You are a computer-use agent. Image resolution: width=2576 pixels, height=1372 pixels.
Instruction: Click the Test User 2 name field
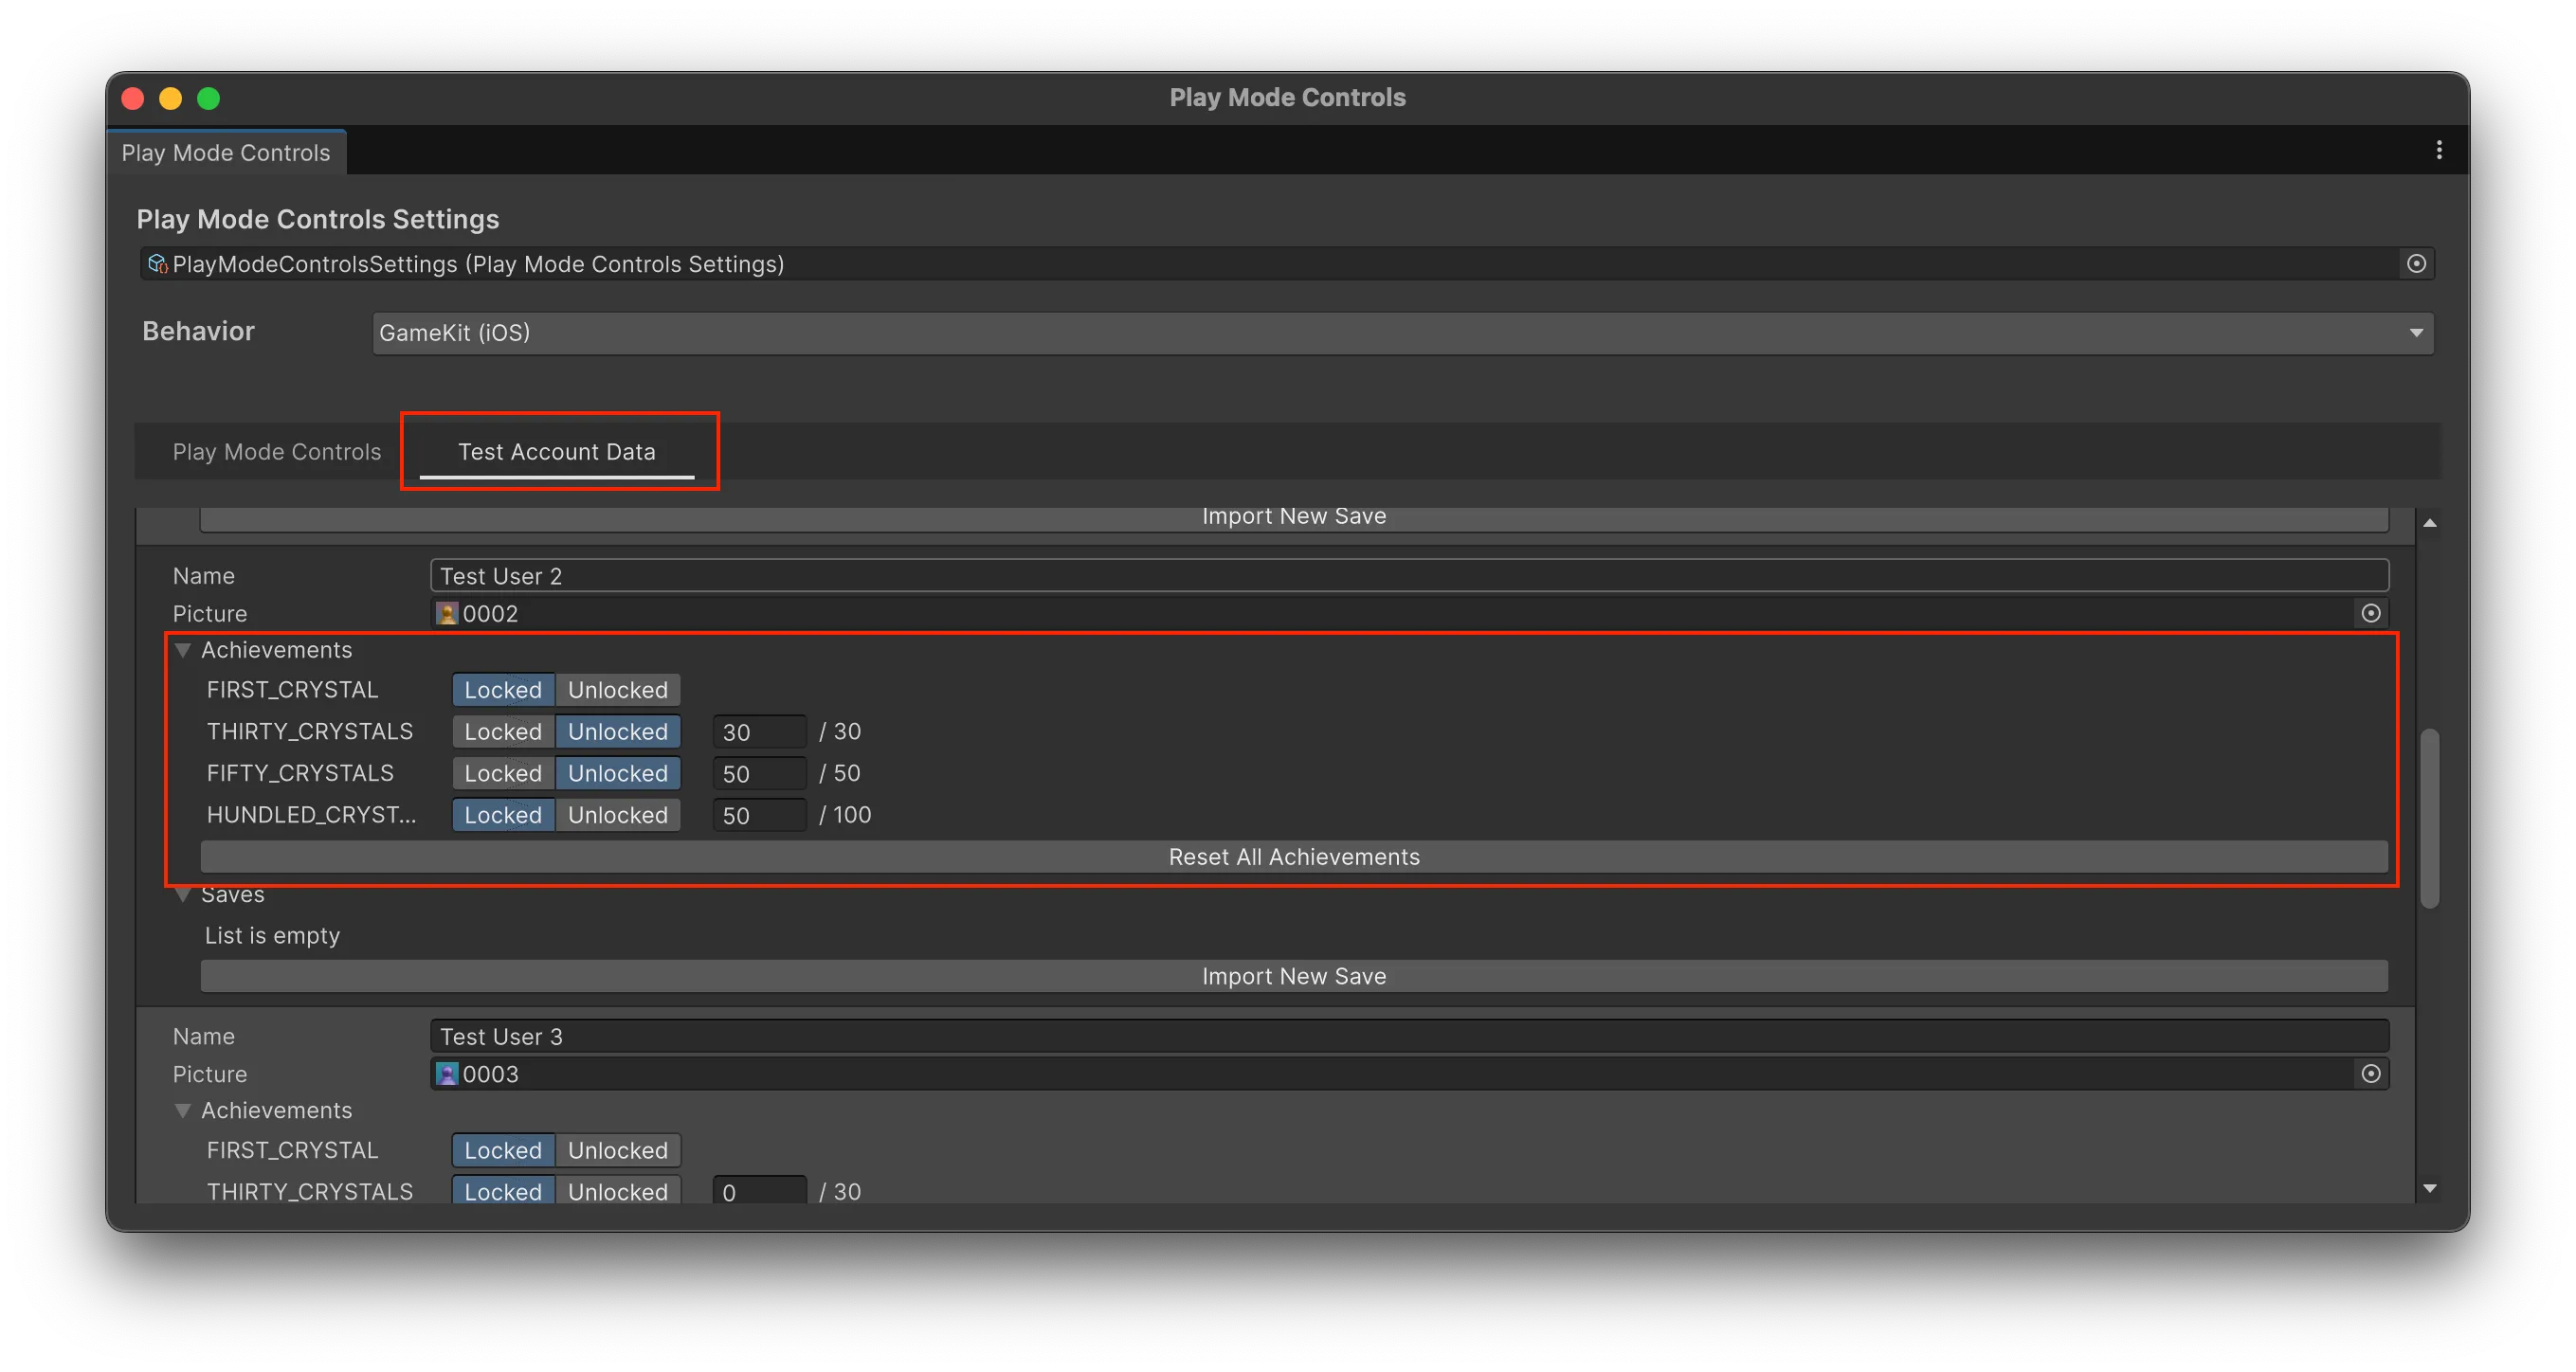[x=1408, y=576]
